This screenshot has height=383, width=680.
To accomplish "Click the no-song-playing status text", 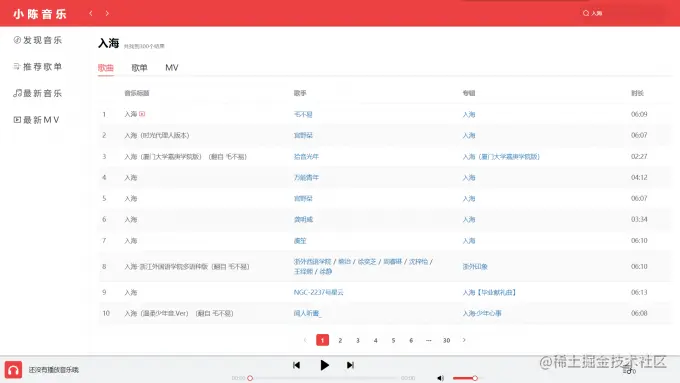I will coord(54,370).
